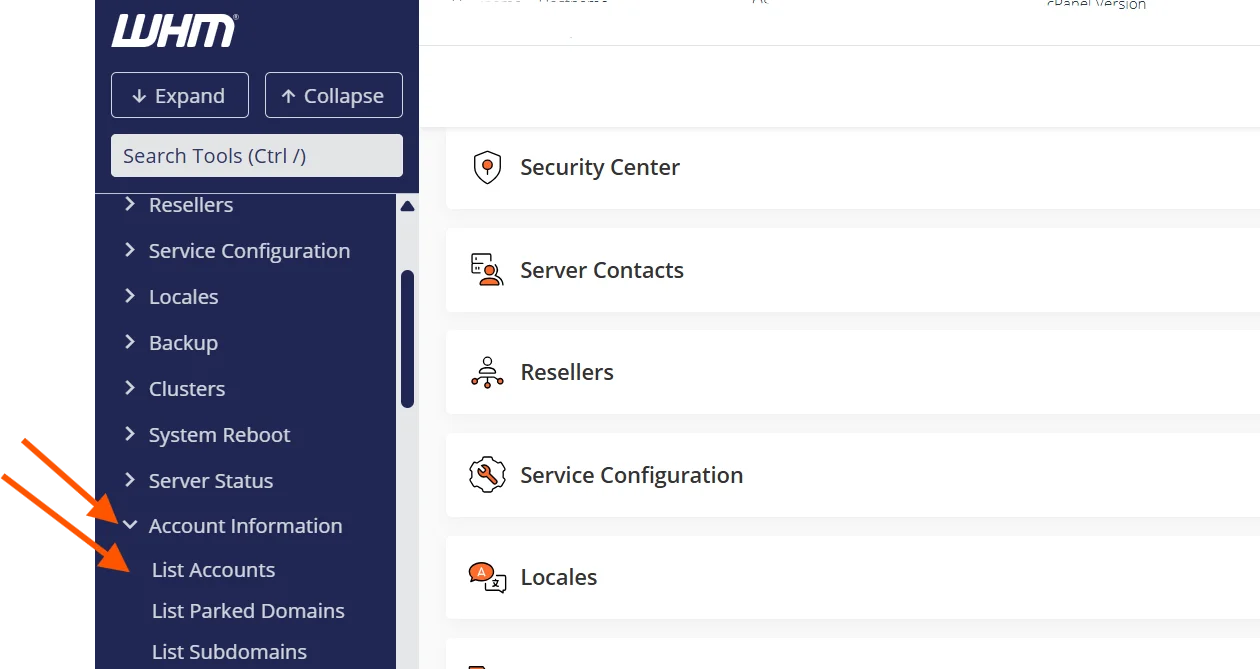Click the Resellers hierarchy icon

tap(487, 372)
